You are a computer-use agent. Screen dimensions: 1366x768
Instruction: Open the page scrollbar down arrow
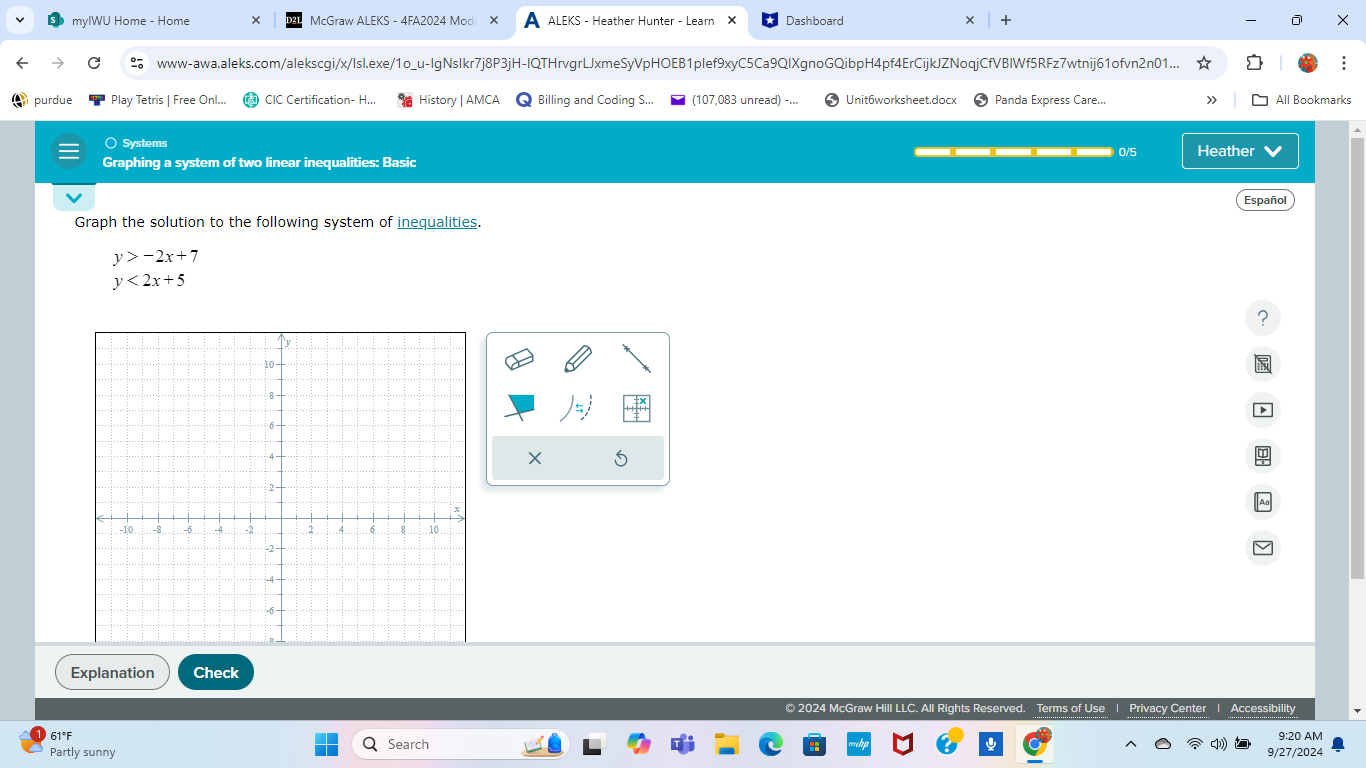point(1357,711)
